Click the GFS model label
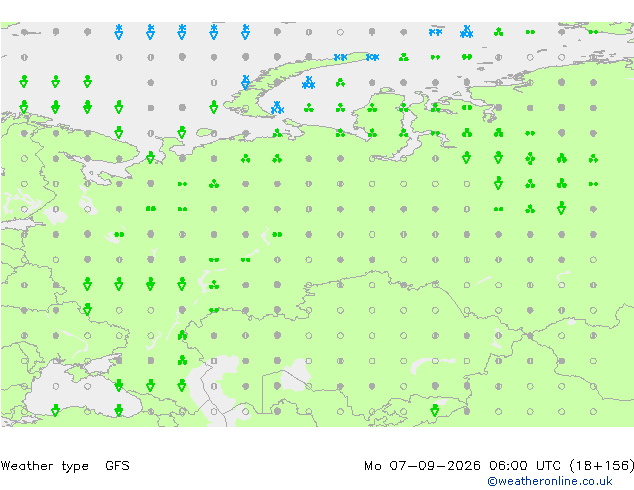Screen dimensions: 634x490 (117, 466)
